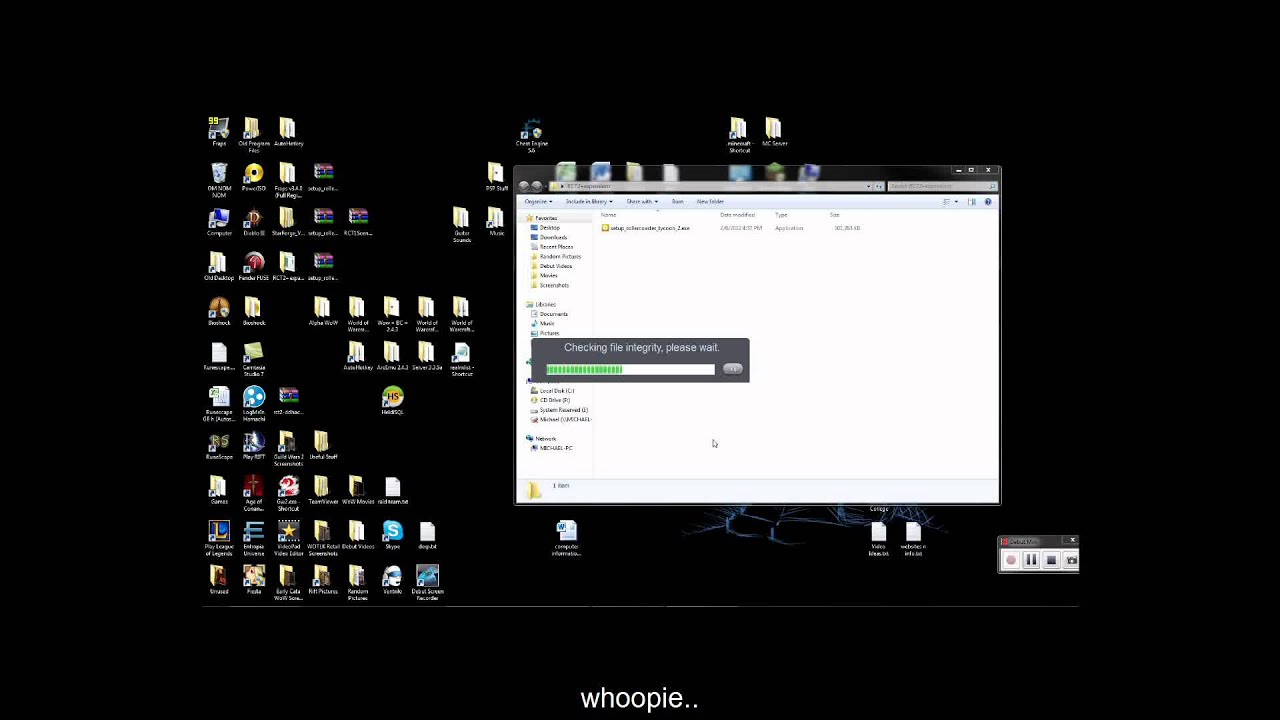The height and width of the screenshot is (720, 1280).
Task: Click the integrity check dialog's gray button
Action: pyautogui.click(x=732, y=369)
